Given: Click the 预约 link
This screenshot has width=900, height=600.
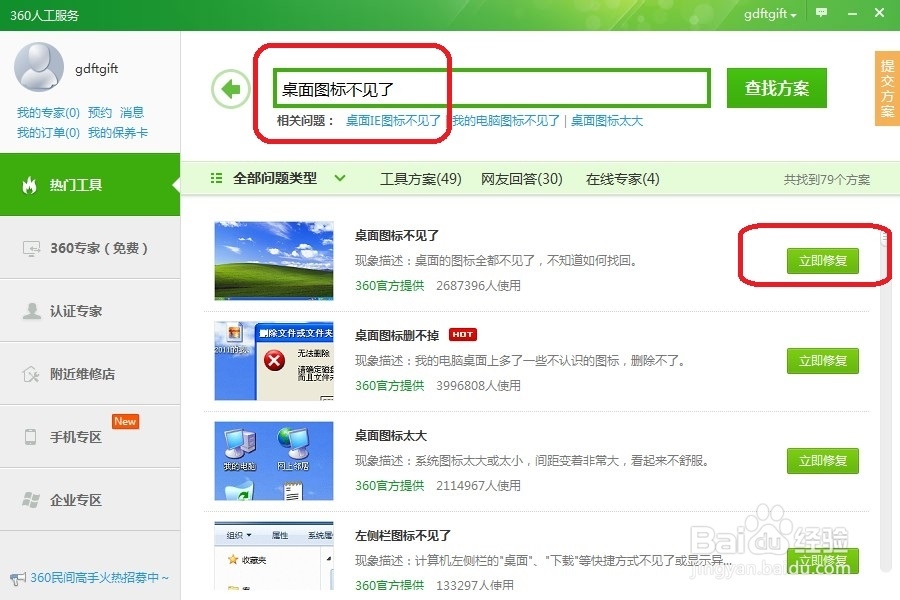Looking at the screenshot, I should (100, 113).
